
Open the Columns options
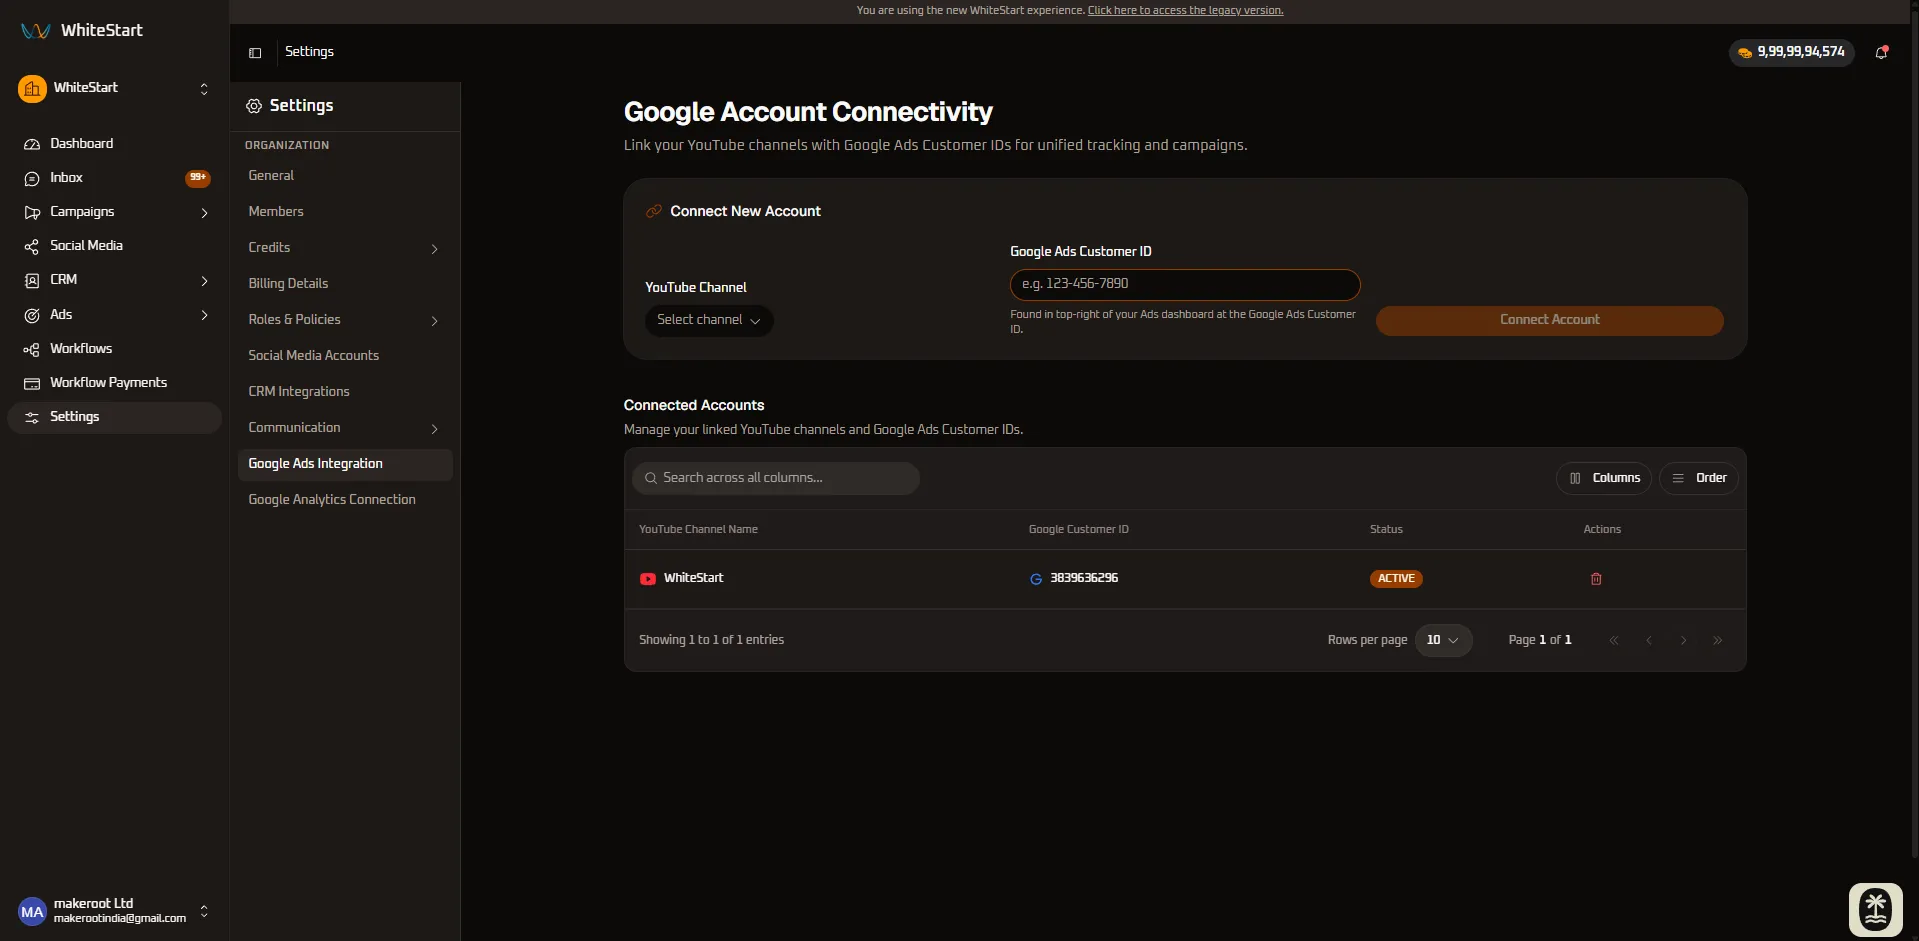1604,478
